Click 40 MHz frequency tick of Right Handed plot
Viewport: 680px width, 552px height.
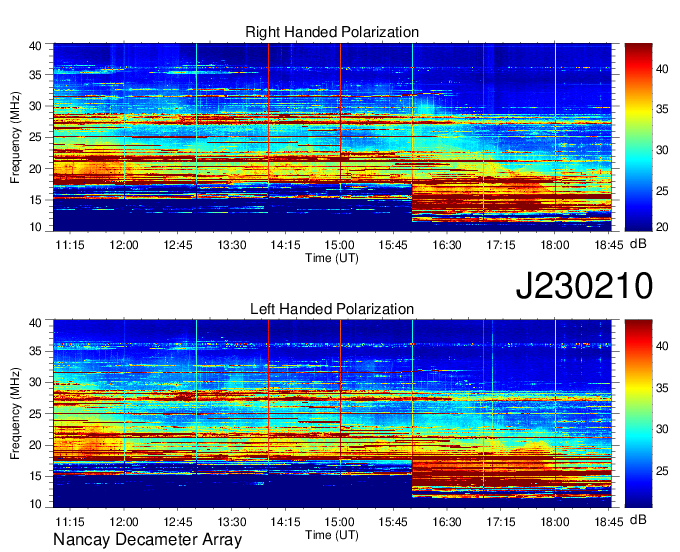(35, 46)
